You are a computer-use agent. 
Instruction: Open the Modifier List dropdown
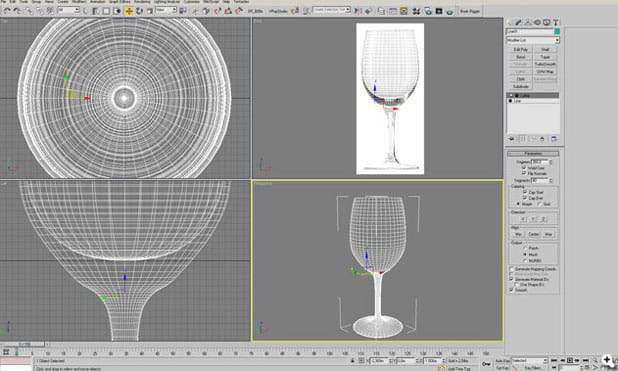coord(533,40)
